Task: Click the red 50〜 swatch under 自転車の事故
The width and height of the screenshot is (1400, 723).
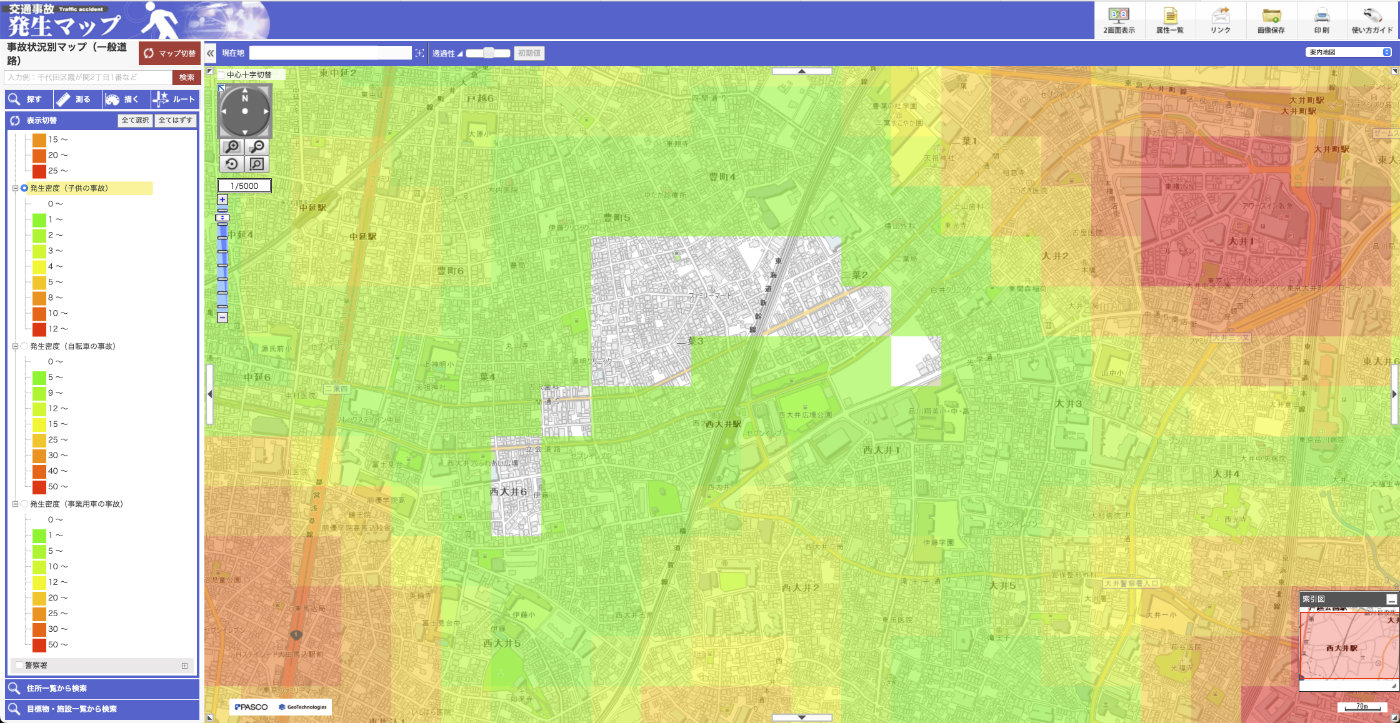Action: tap(39, 487)
